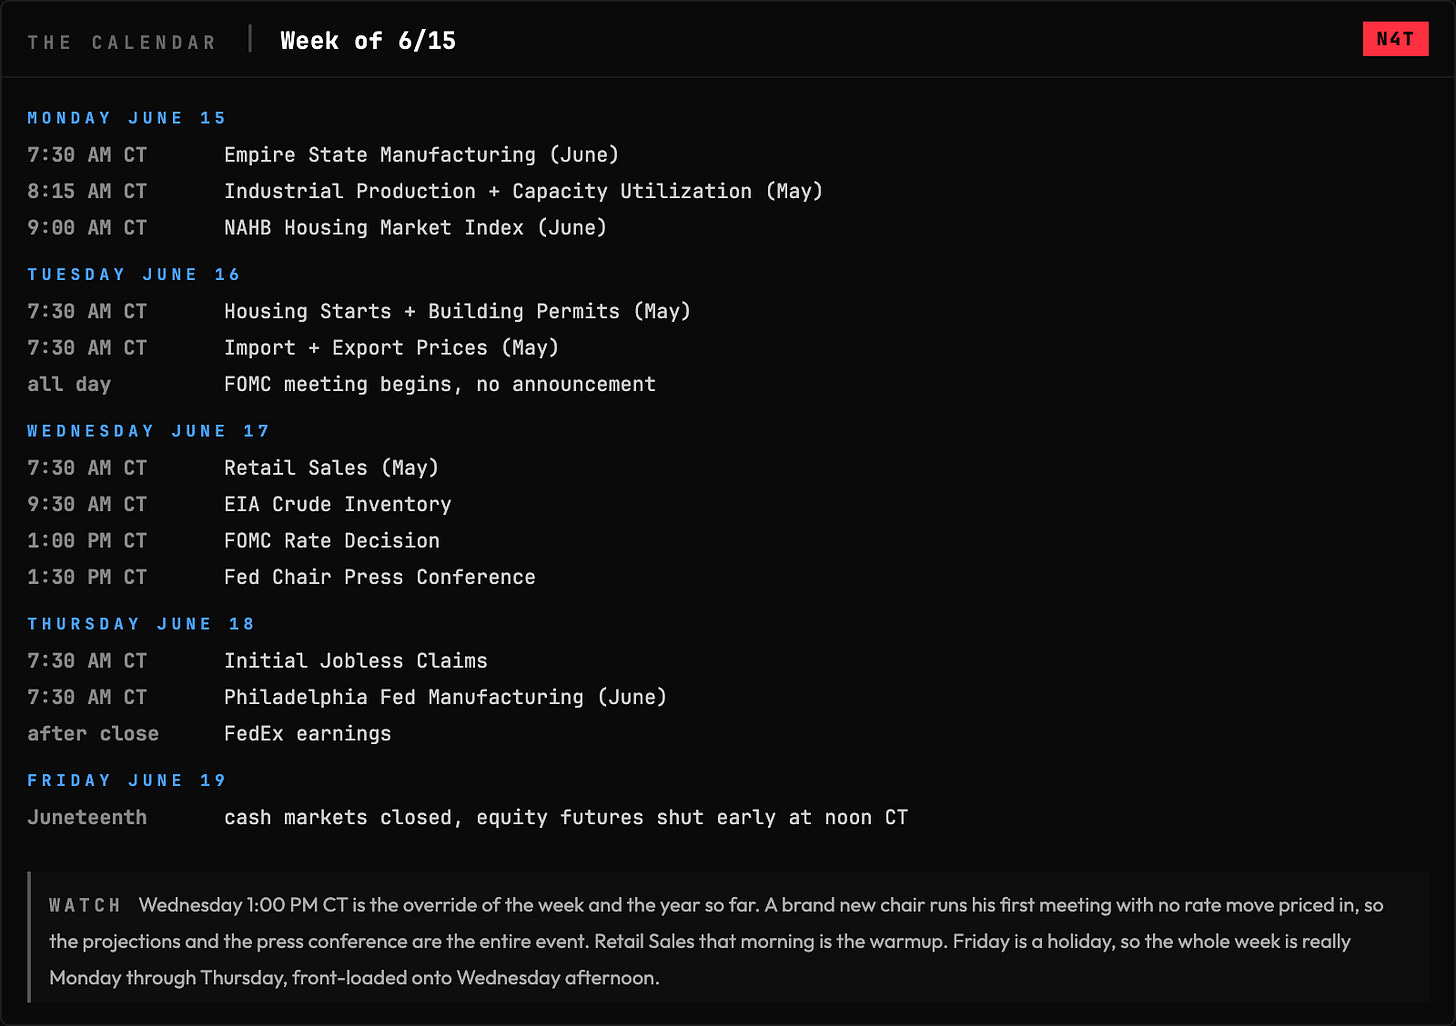Select 'Philadelphia Fed Manufacturing (June)' entry
Image resolution: width=1456 pixels, height=1026 pixels.
click(x=445, y=697)
